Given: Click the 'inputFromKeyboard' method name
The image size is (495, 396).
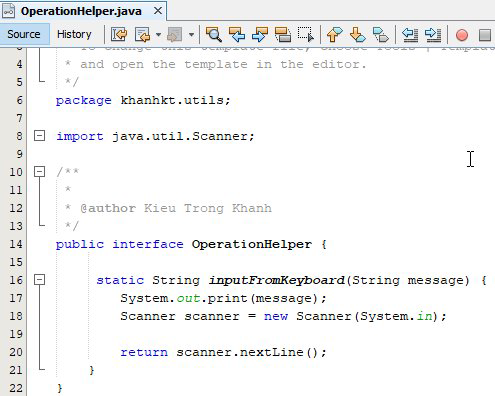Looking at the screenshot, I should tap(277, 280).
